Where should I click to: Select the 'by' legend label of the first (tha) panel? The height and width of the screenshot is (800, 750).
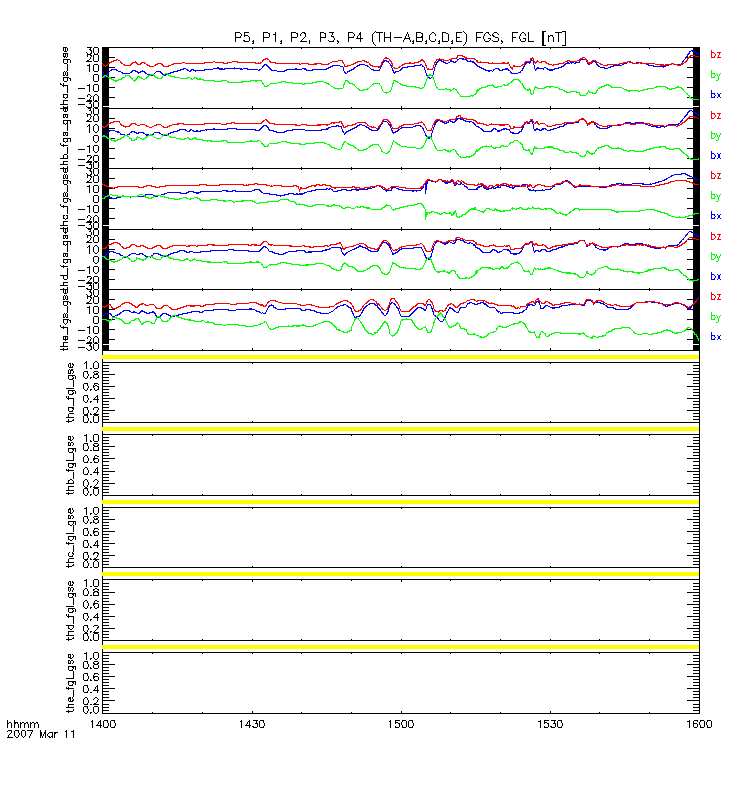click(x=715, y=75)
